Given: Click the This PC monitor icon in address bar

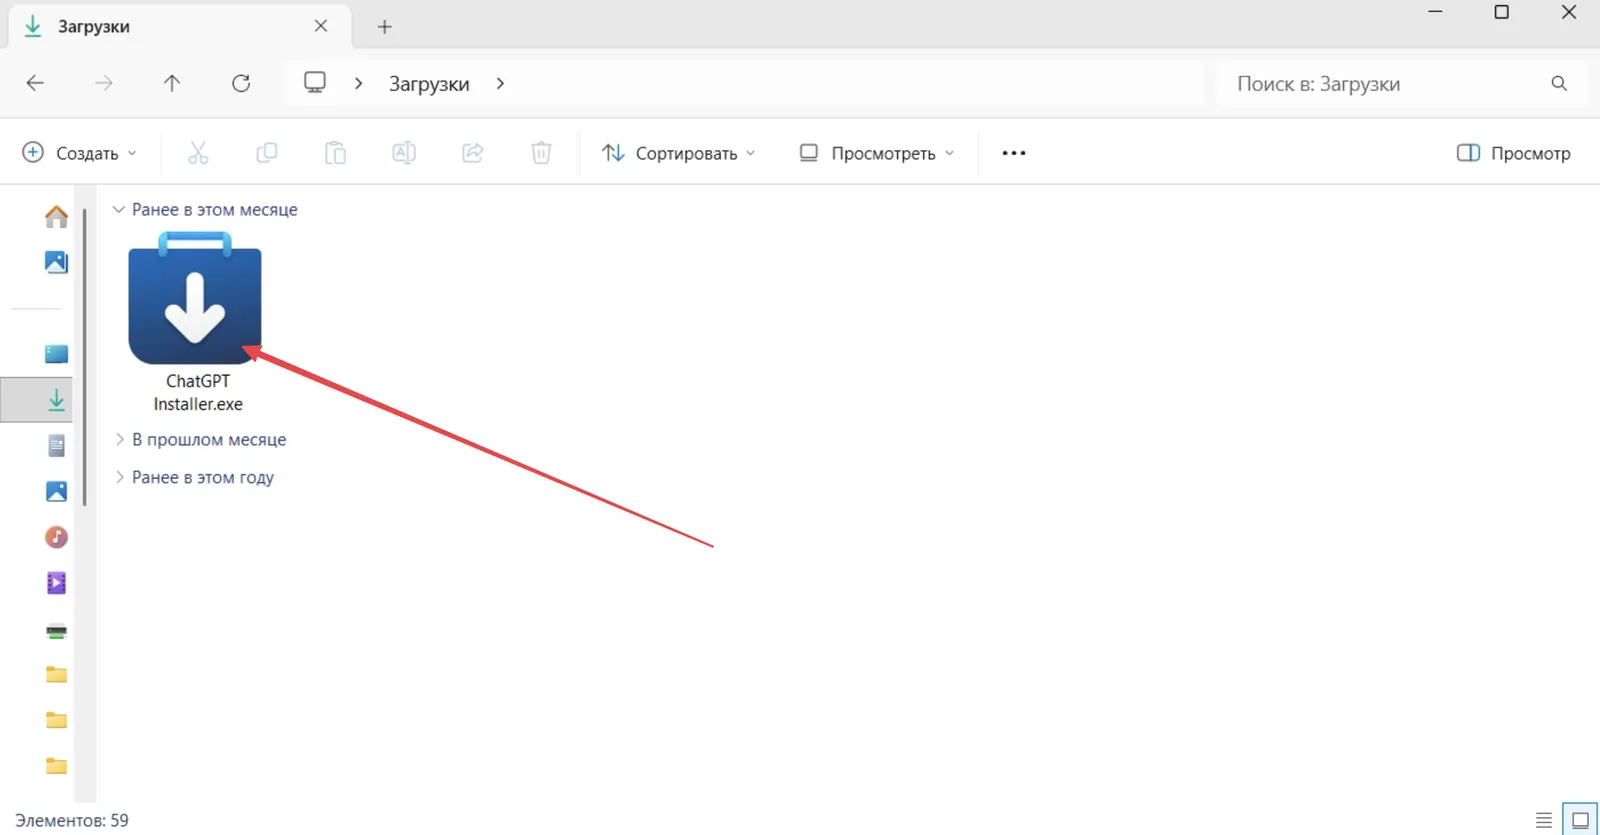Looking at the screenshot, I should 315,82.
